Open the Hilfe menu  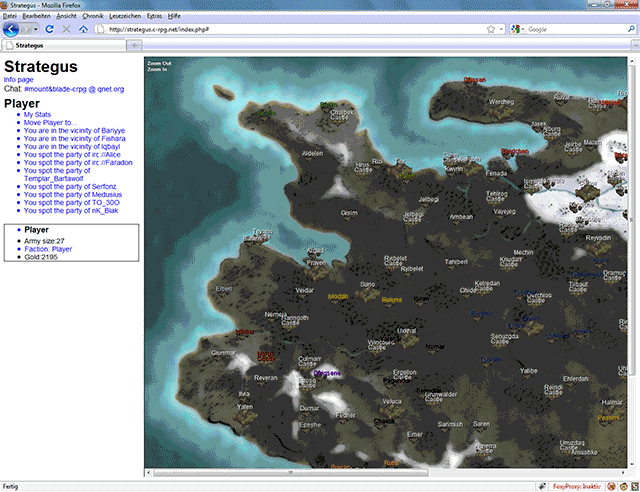(x=174, y=16)
